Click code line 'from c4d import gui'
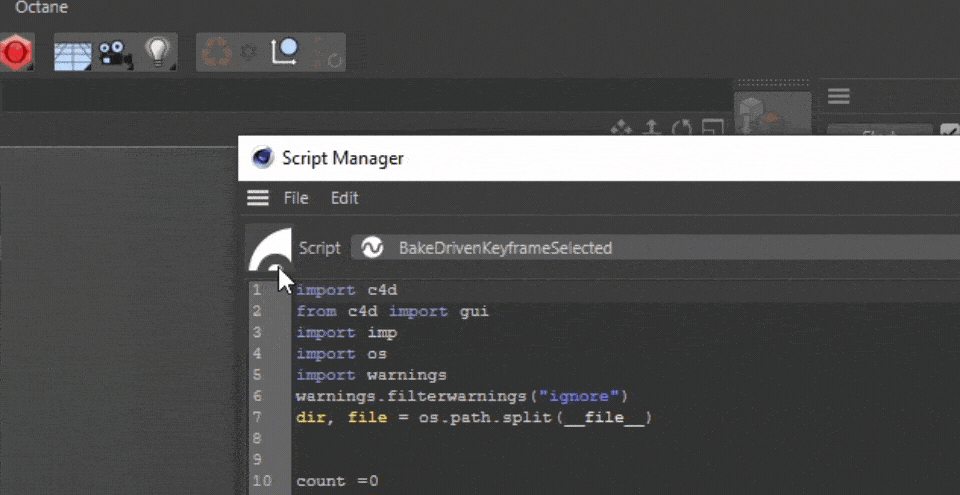Screen dimensions: 960x495 [392, 311]
